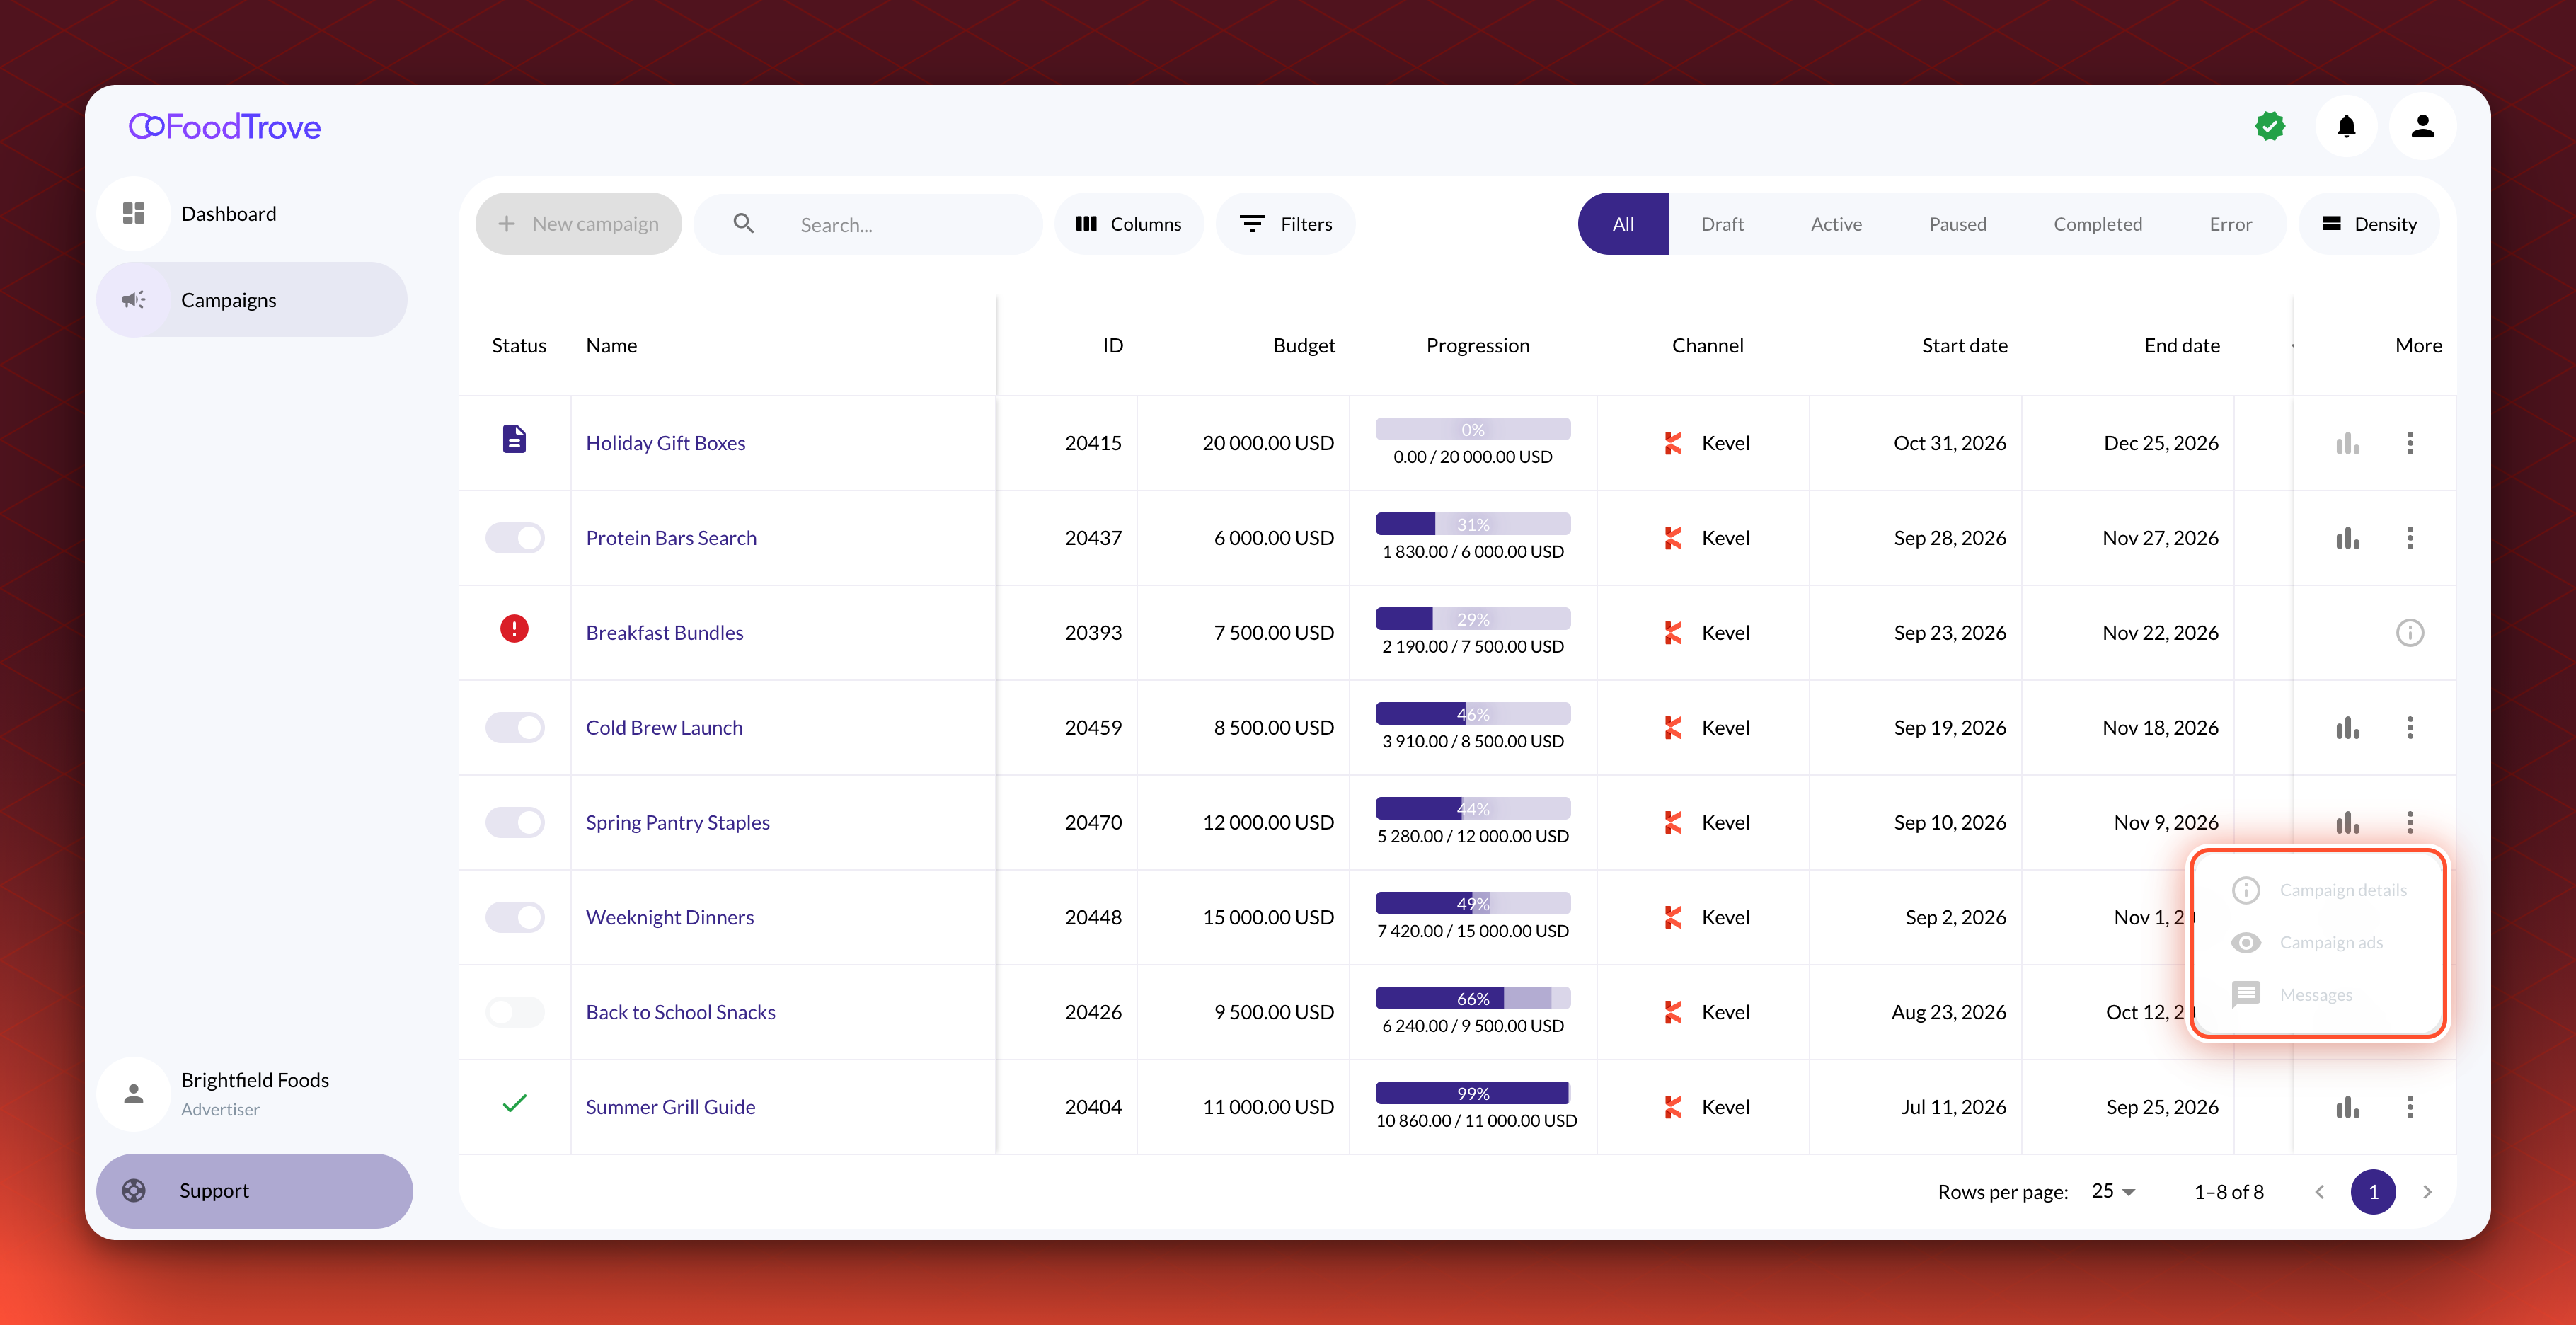Viewport: 2576px width, 1325px height.
Task: Open the Columns button
Action: (1129, 224)
